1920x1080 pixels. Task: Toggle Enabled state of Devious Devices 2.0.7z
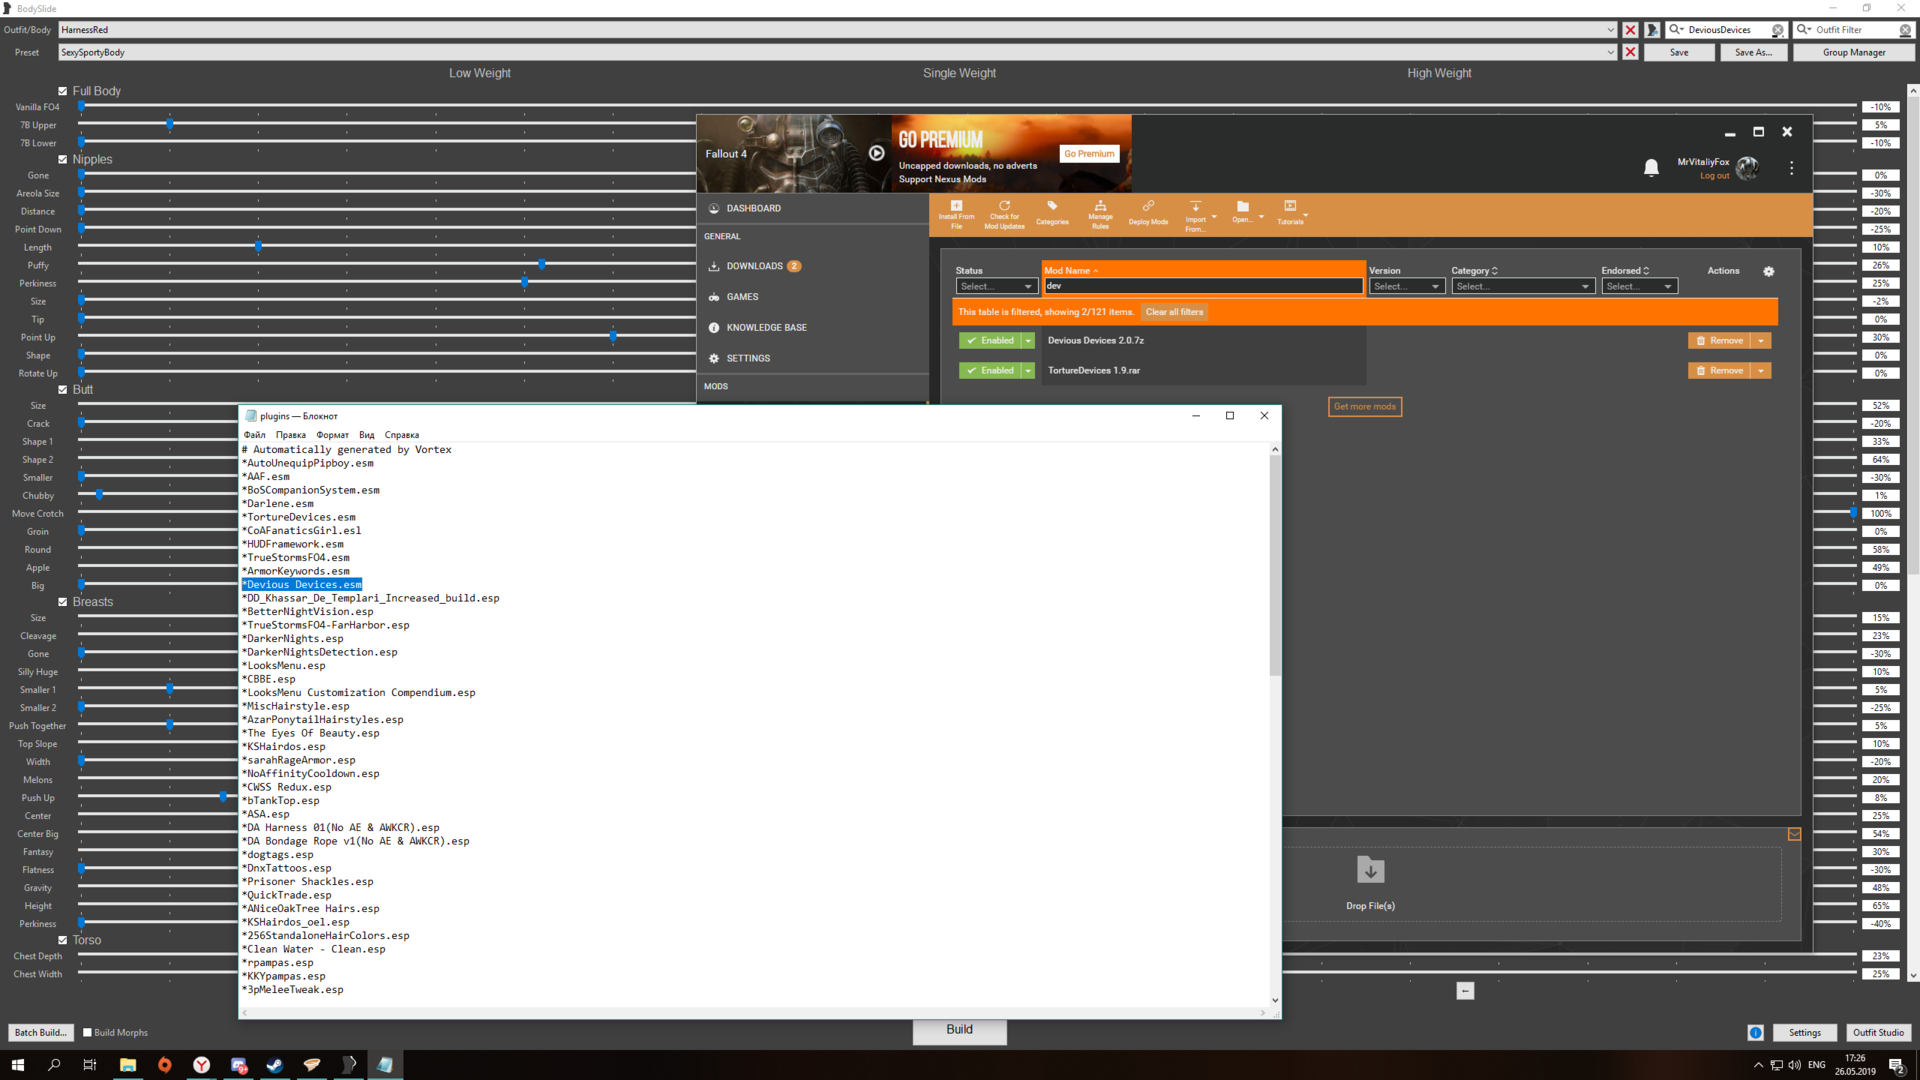pos(990,341)
